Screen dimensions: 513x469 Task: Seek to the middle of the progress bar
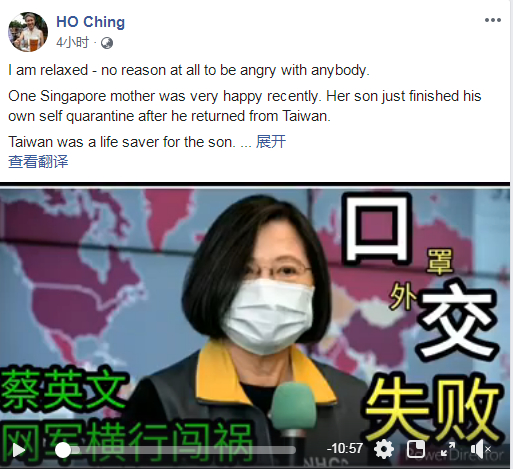(x=176, y=450)
